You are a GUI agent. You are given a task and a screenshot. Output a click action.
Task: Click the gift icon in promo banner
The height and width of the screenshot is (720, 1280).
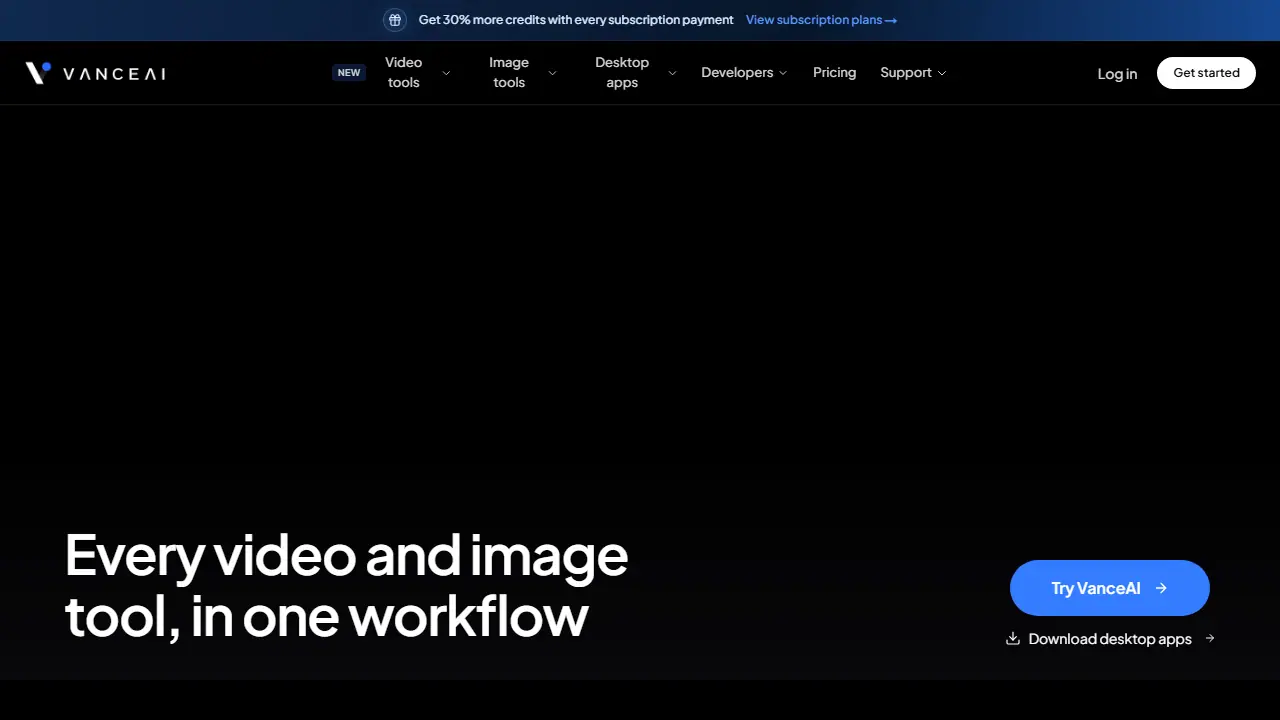[x=395, y=20]
